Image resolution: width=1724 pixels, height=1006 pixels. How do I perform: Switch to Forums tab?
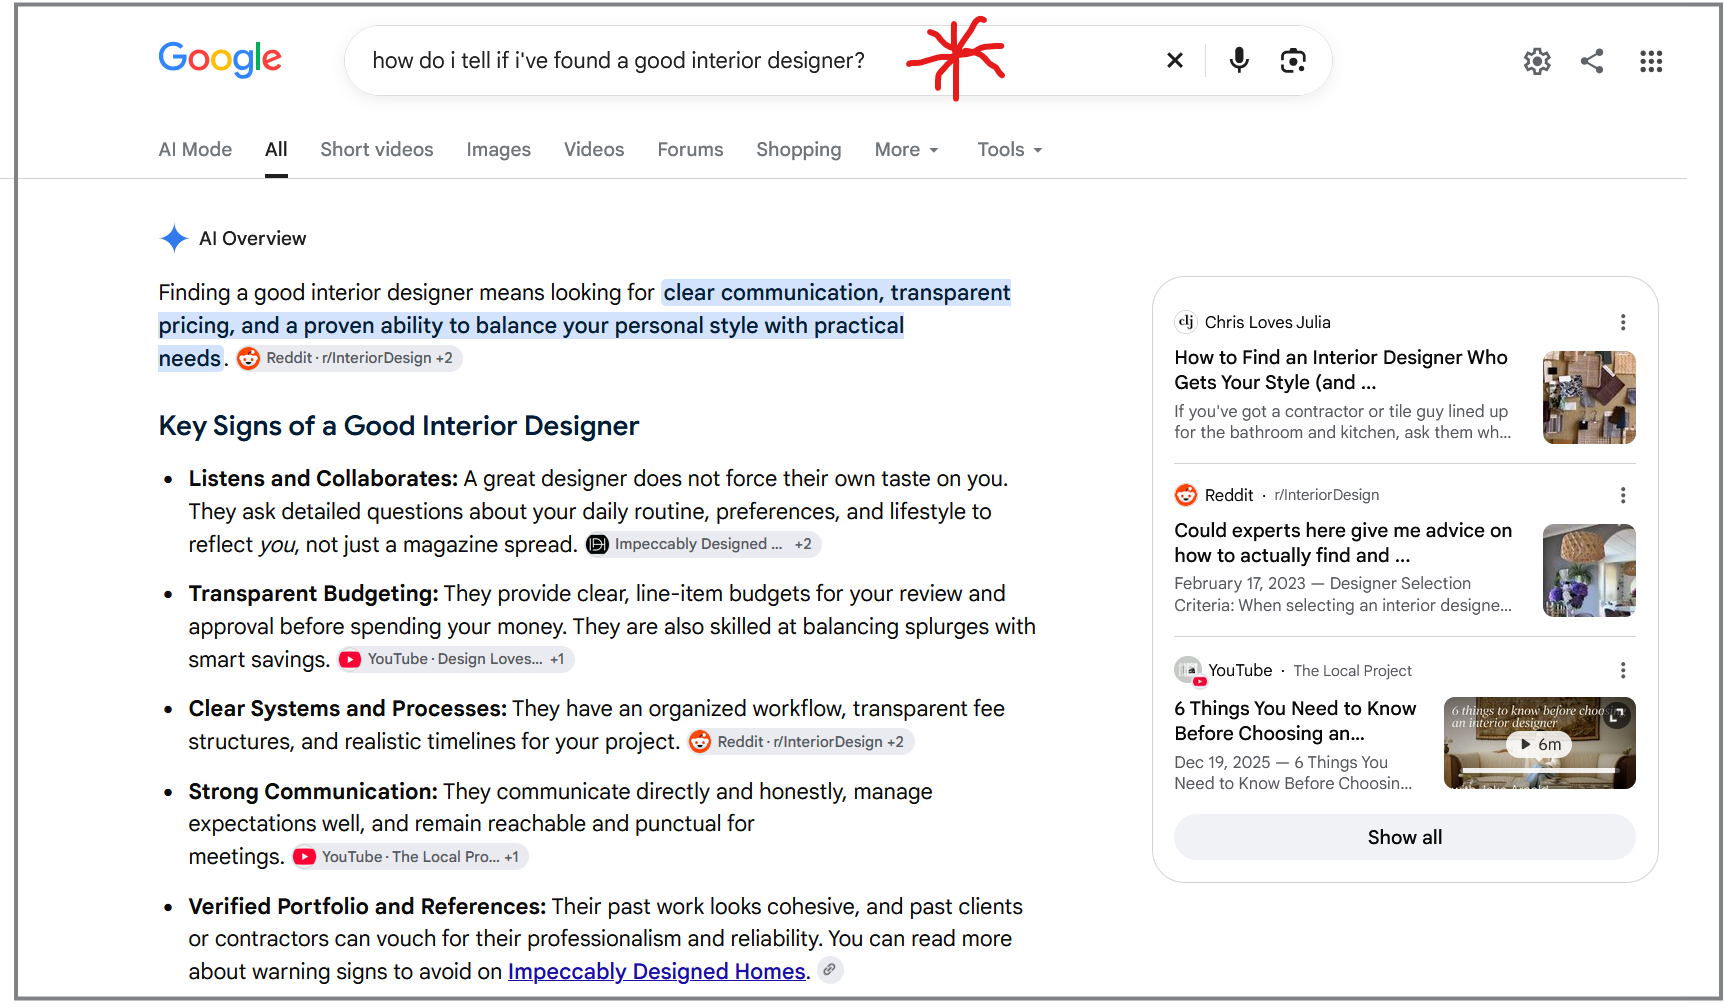click(x=690, y=150)
